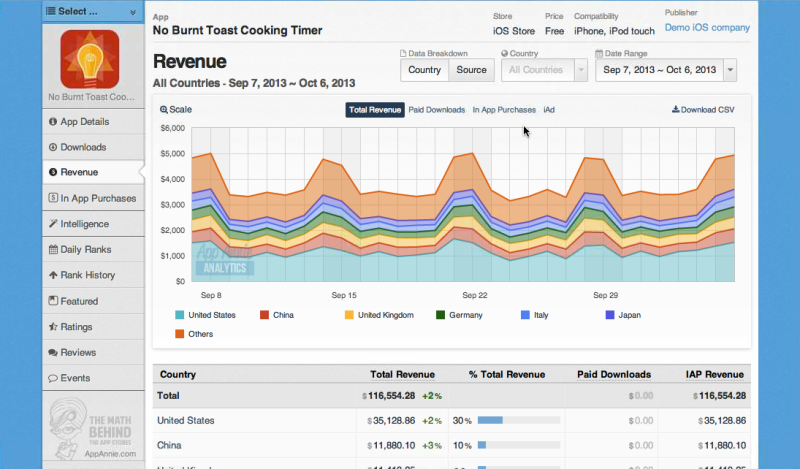Screen dimensions: 800x469
Task: Open Rank History page
Action: click(93, 275)
